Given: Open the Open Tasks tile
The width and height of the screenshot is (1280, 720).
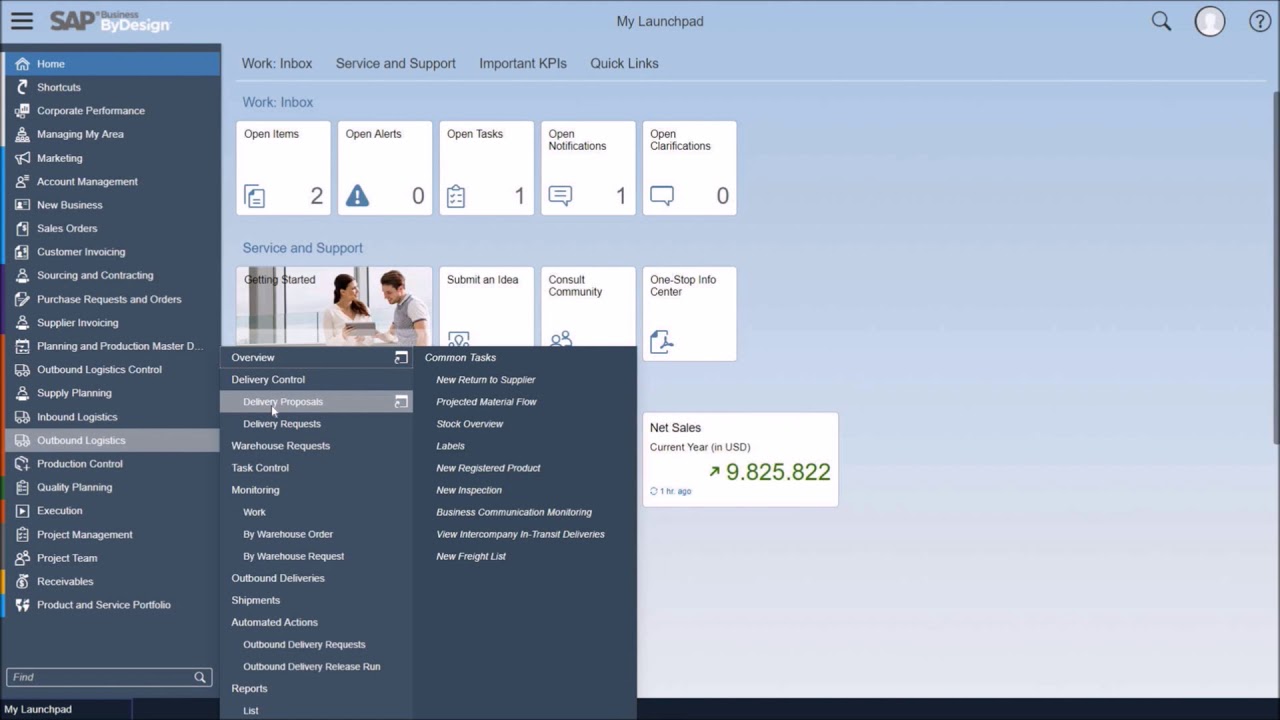Looking at the screenshot, I should click(486, 168).
